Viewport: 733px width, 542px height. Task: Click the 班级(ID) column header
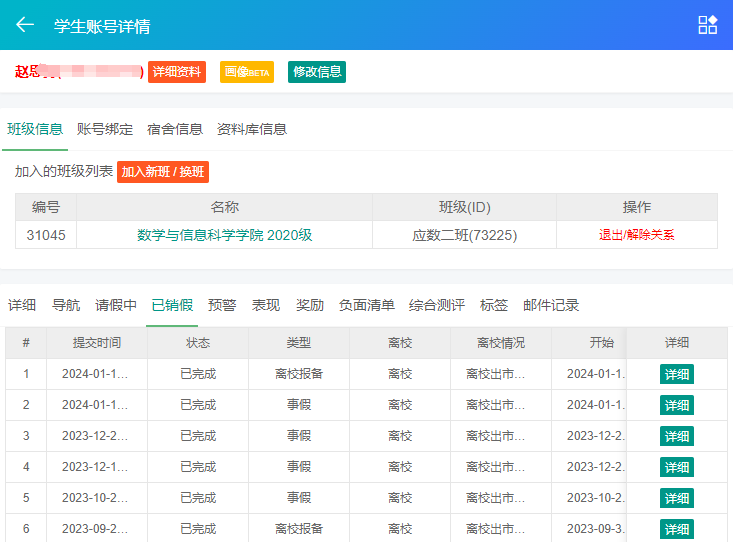click(464, 207)
